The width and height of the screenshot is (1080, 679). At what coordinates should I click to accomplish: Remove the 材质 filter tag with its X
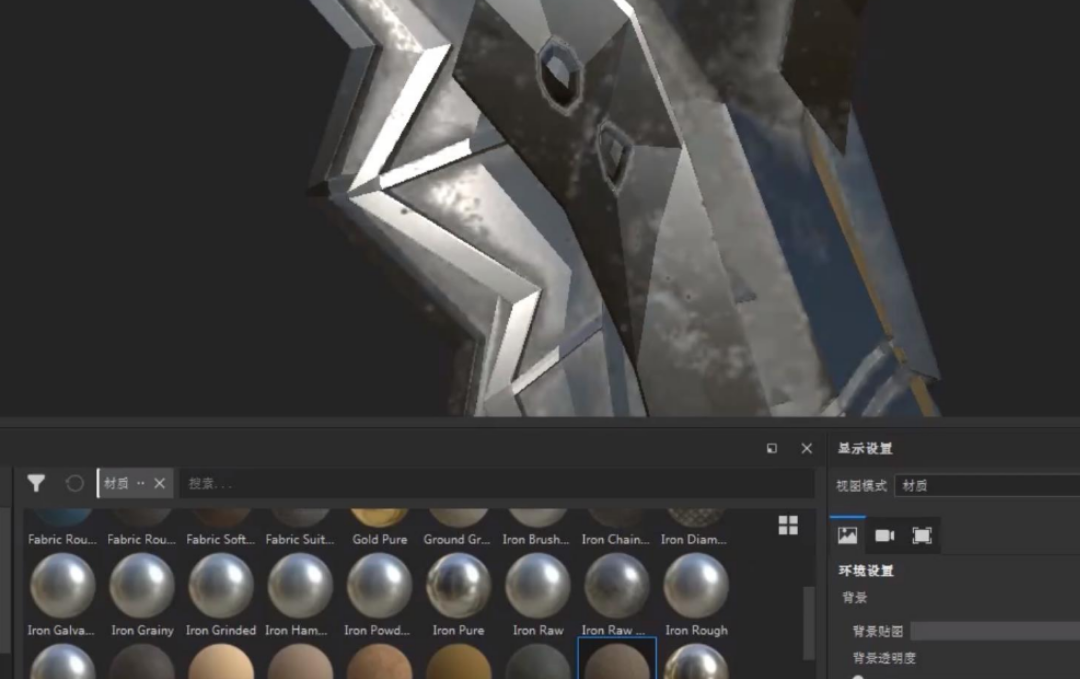click(x=160, y=484)
